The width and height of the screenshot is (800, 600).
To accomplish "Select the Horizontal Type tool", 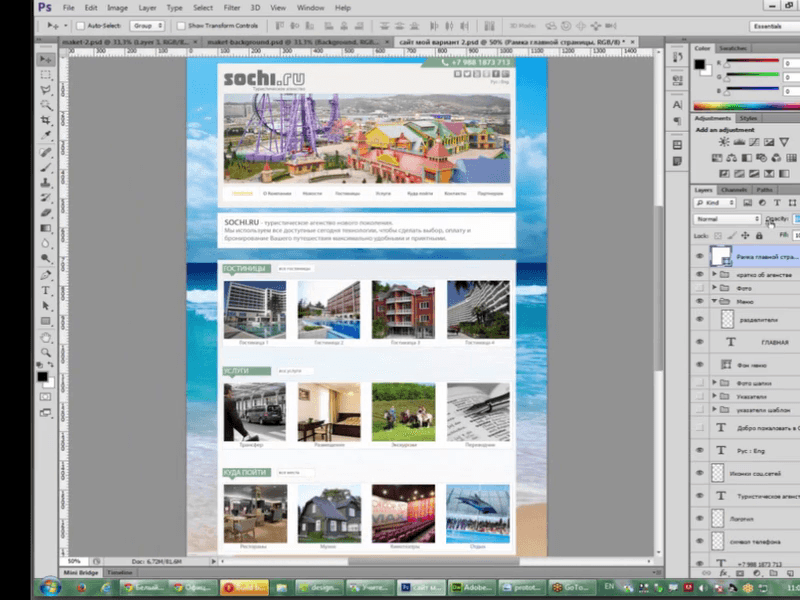I will tap(45, 290).
